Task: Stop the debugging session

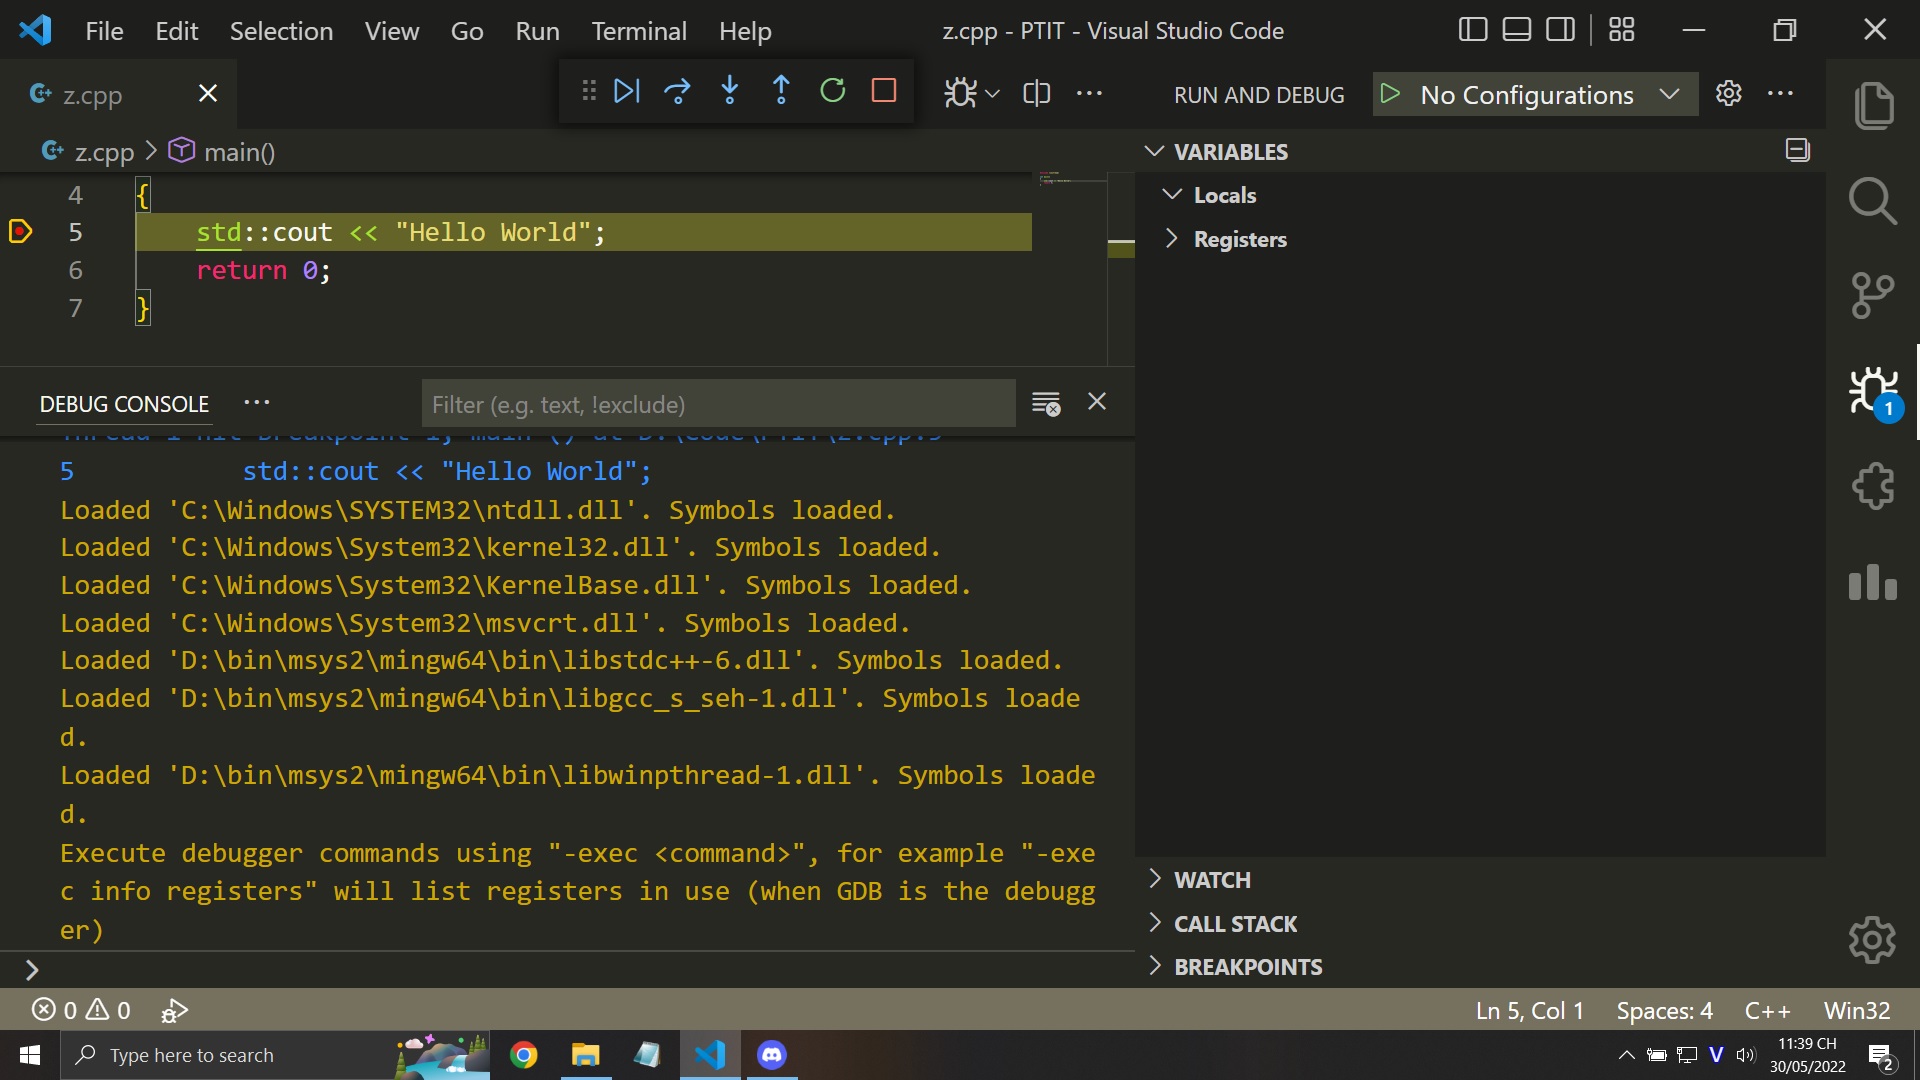Action: click(x=884, y=92)
